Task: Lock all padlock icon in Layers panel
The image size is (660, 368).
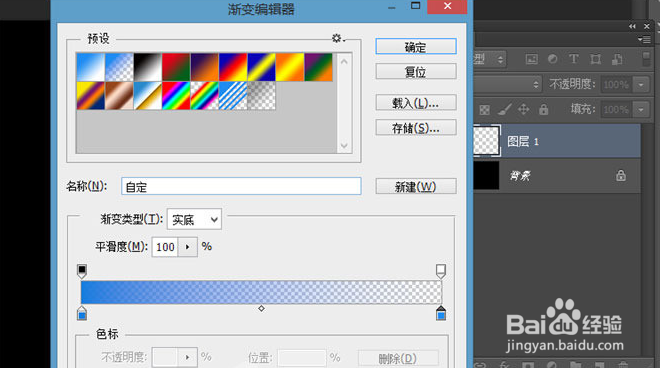Action: [543, 109]
